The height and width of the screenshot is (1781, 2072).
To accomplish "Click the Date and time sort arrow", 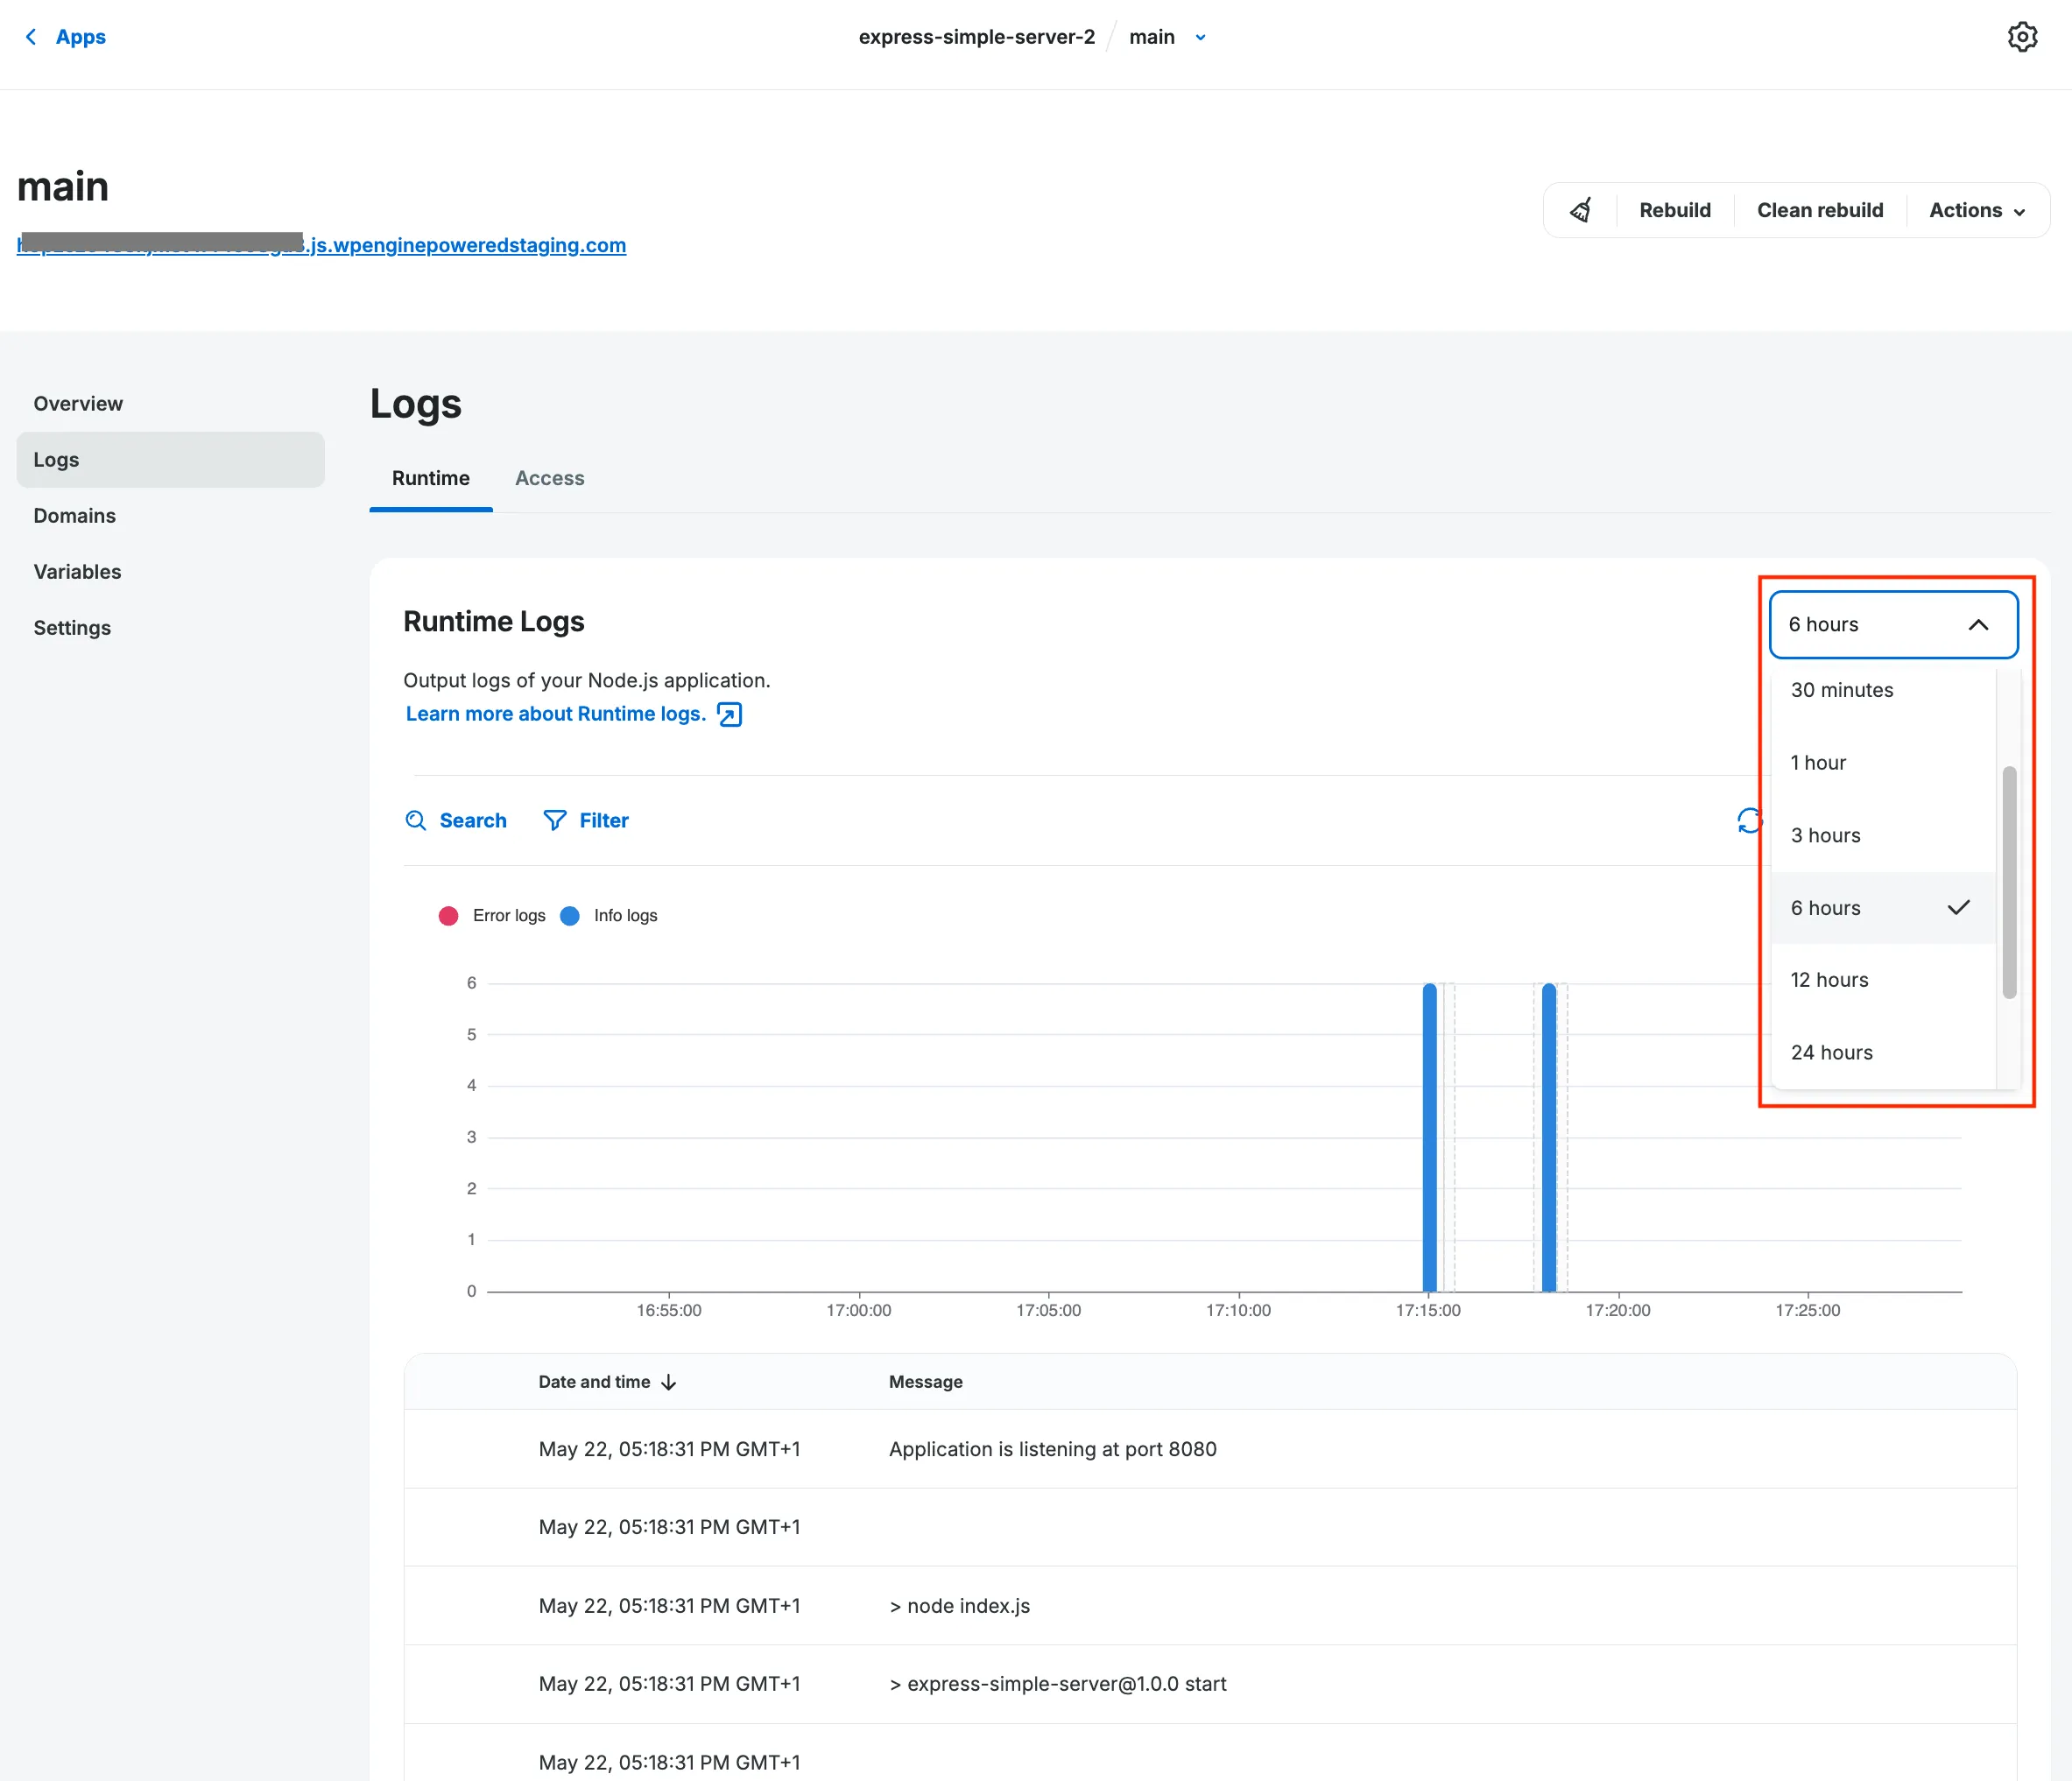I will (668, 1382).
